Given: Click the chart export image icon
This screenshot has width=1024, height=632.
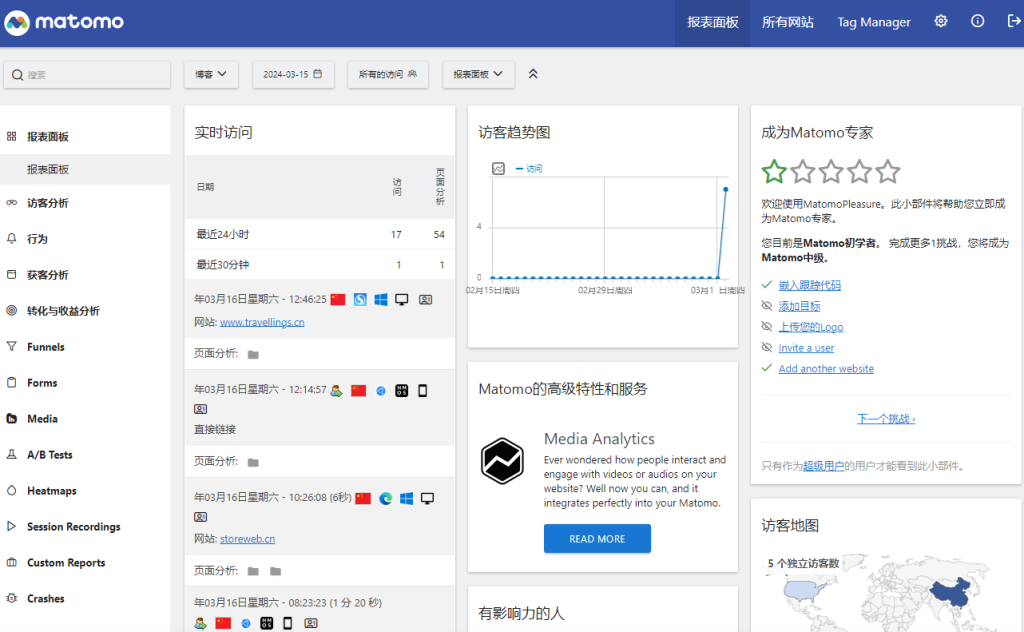Looking at the screenshot, I should coord(498,169).
